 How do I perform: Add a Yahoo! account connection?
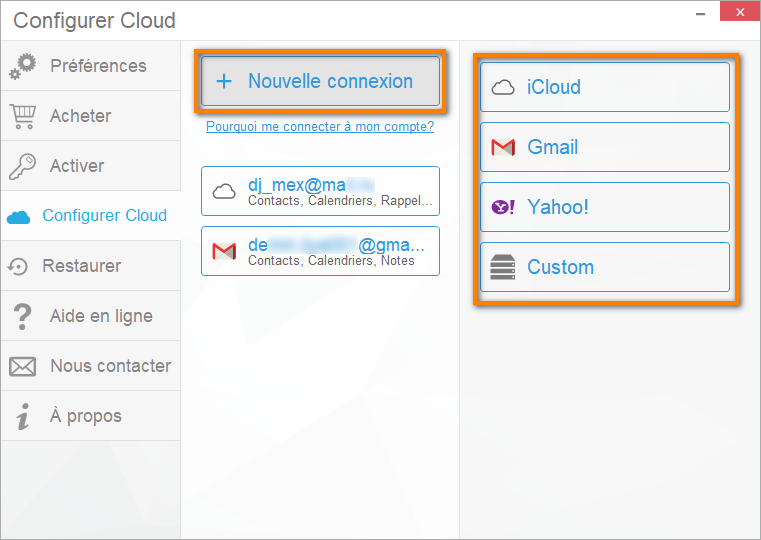pyautogui.click(x=604, y=207)
